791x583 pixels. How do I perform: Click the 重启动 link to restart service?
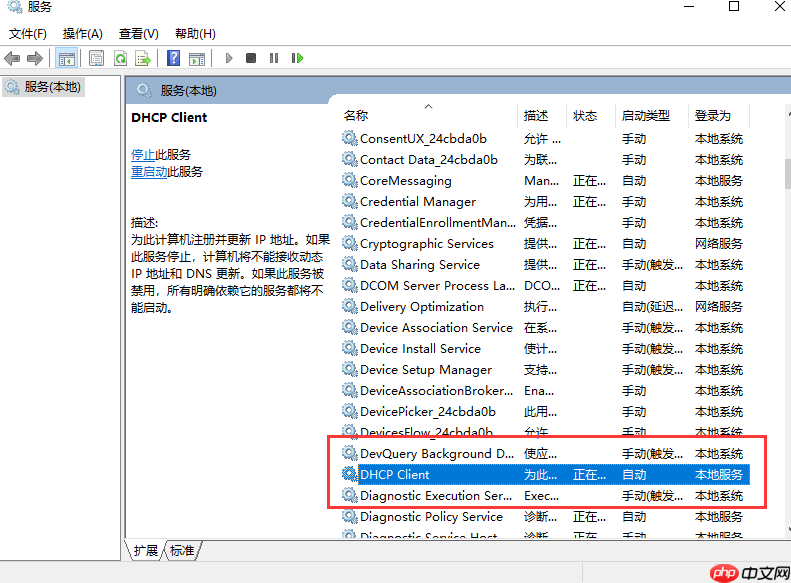148,172
